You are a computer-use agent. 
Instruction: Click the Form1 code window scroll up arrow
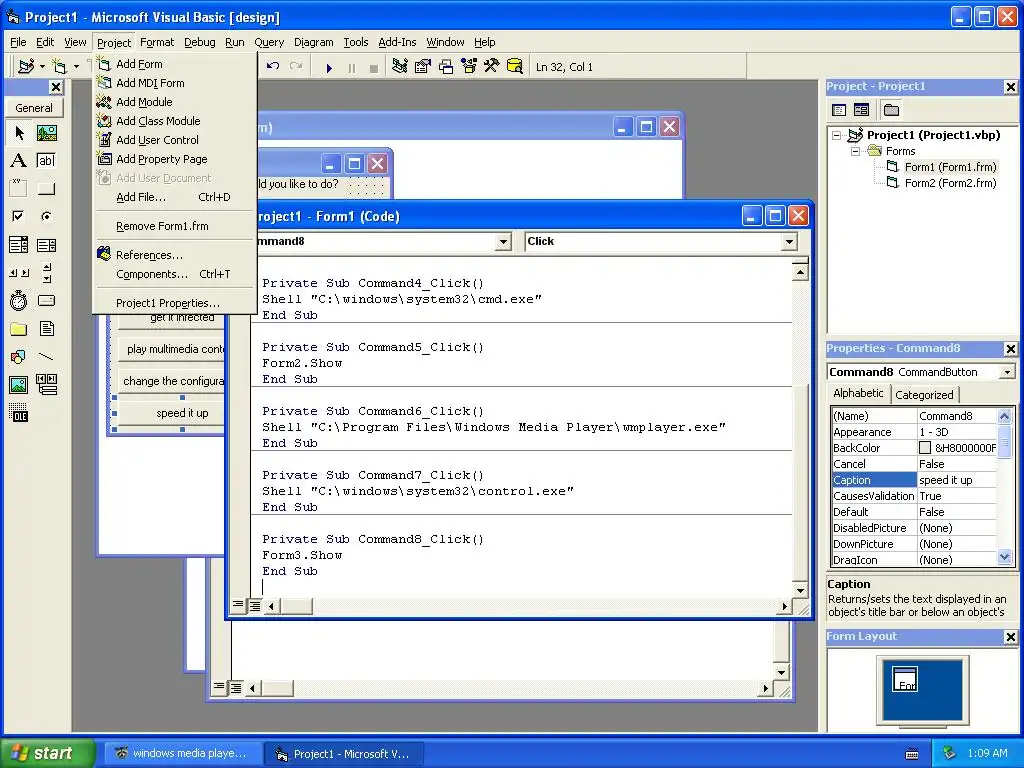point(801,272)
